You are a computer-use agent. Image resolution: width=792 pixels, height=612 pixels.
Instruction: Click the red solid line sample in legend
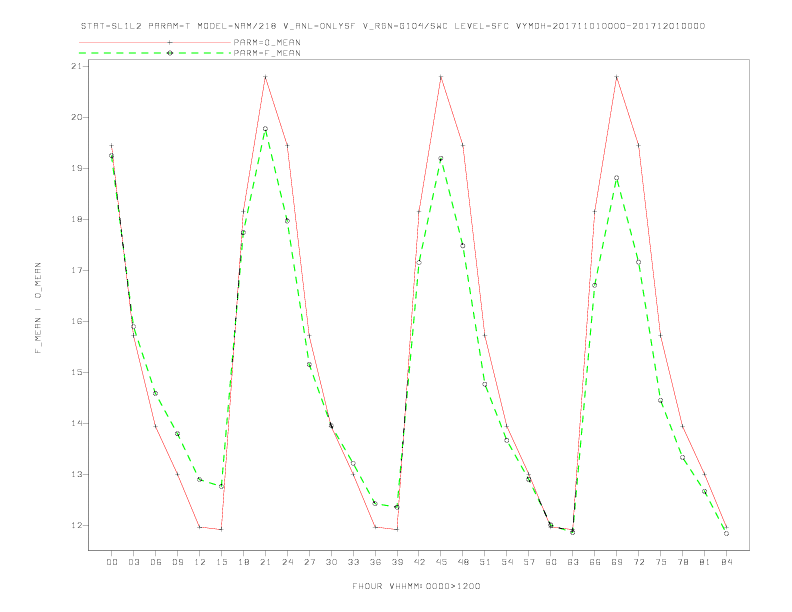click(x=155, y=42)
